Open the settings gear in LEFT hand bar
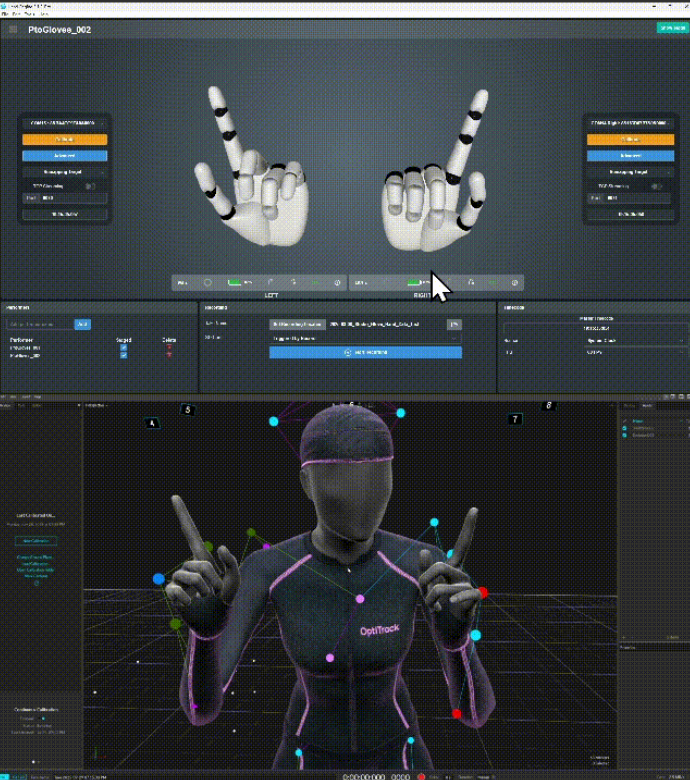Screen dimensions: 690x780 [x=337, y=283]
